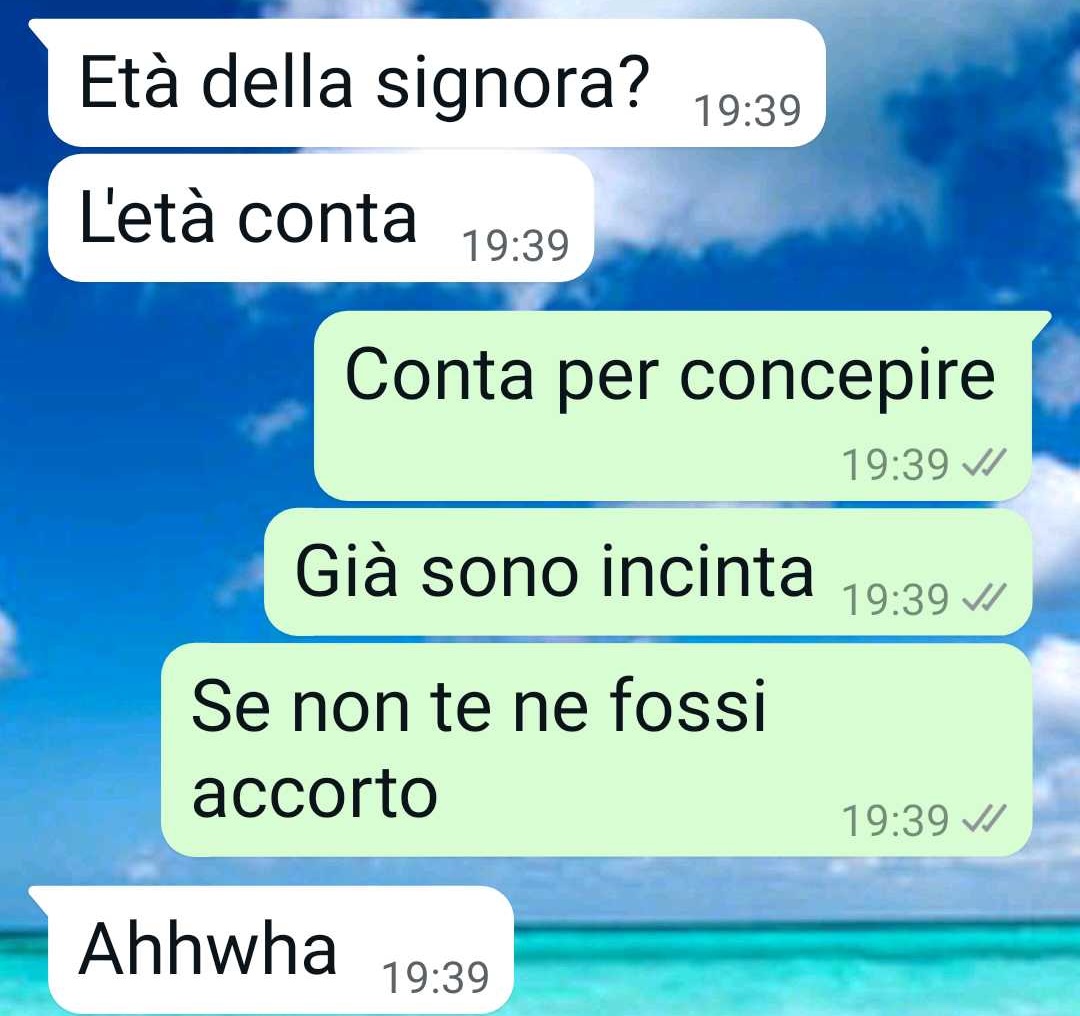Click the timestamp on the 'Ahhwha' bubble

[435, 977]
